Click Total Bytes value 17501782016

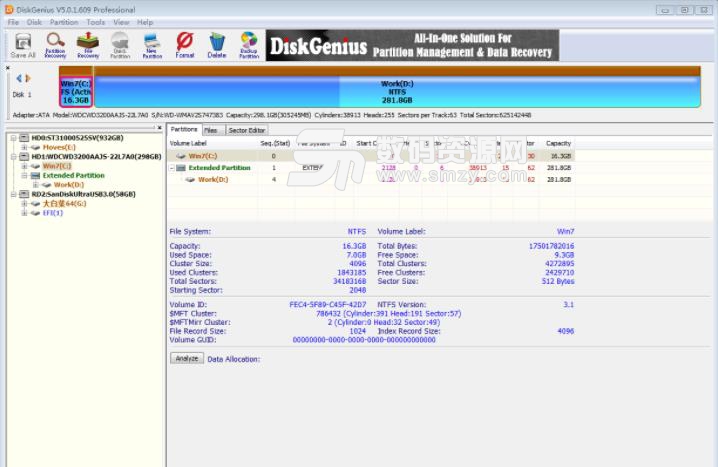coord(551,246)
